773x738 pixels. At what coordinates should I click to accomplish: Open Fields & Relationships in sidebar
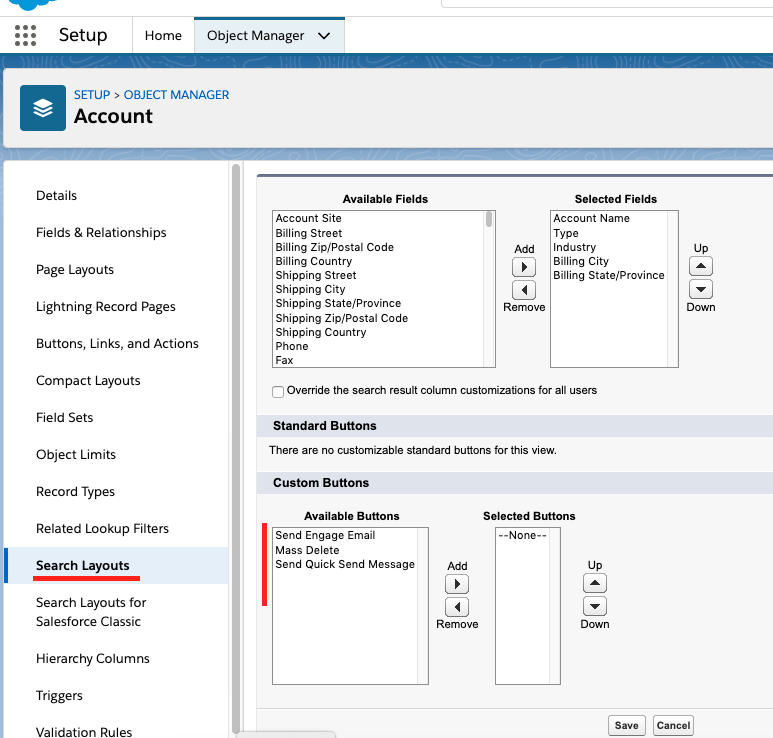(x=101, y=233)
